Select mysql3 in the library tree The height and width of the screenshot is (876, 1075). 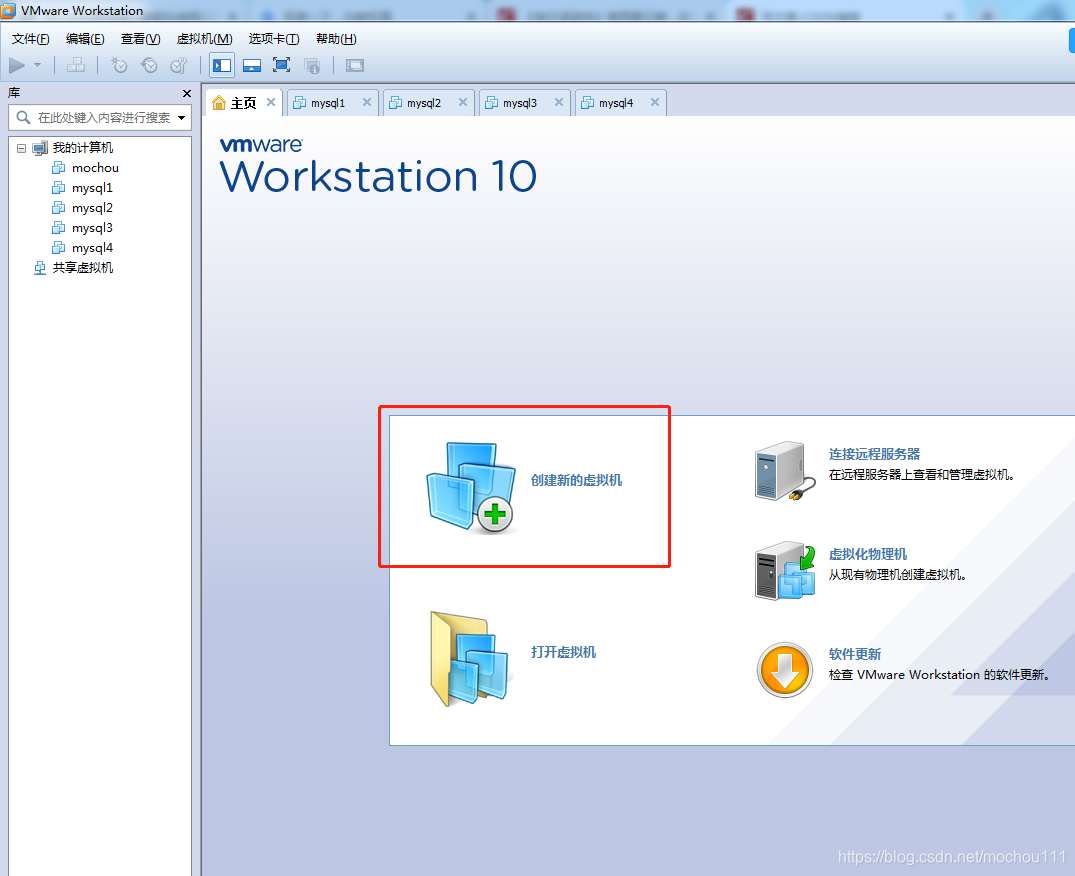[92, 228]
